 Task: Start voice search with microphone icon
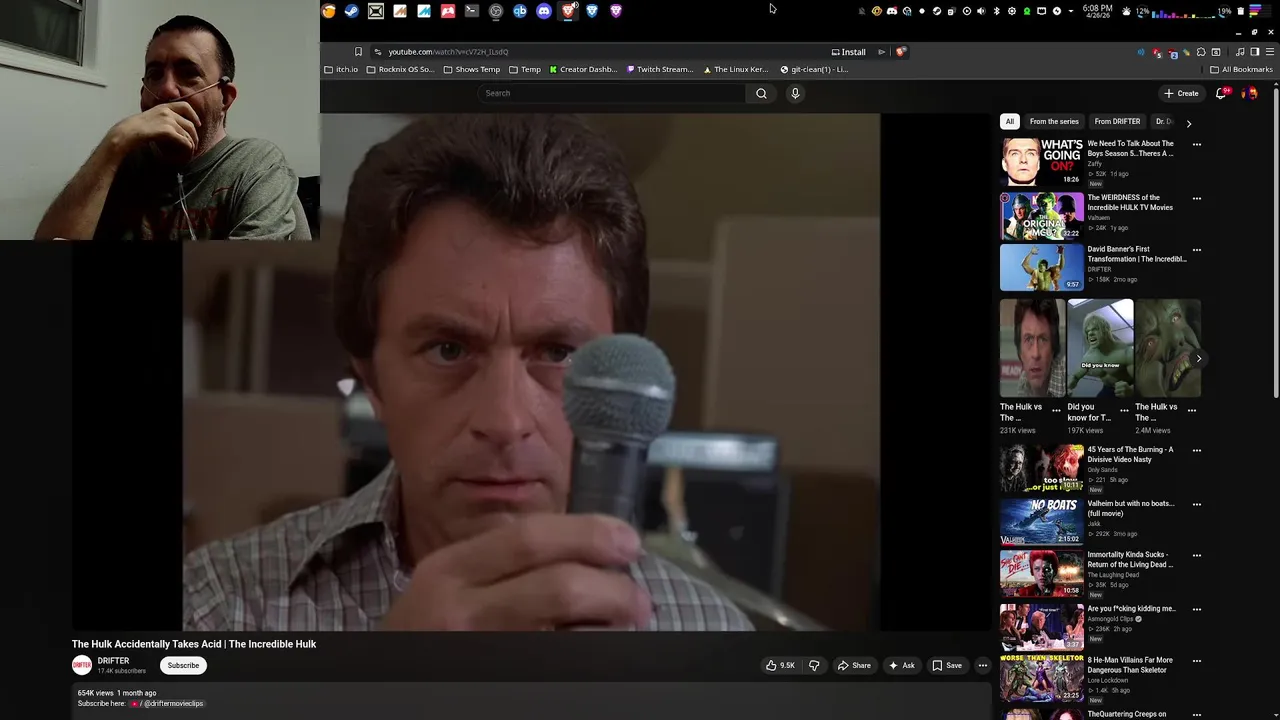[795, 93]
